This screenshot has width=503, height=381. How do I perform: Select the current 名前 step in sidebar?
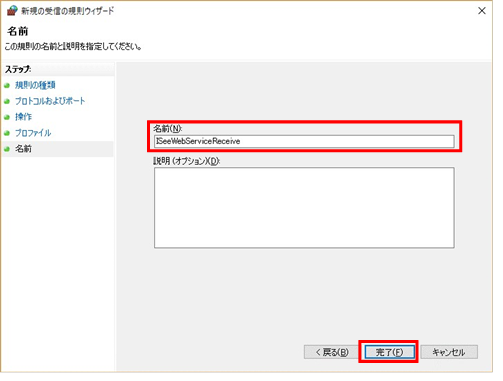(23, 149)
